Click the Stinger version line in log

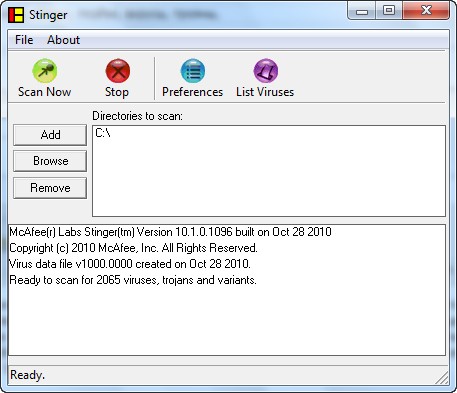[x=170, y=232]
